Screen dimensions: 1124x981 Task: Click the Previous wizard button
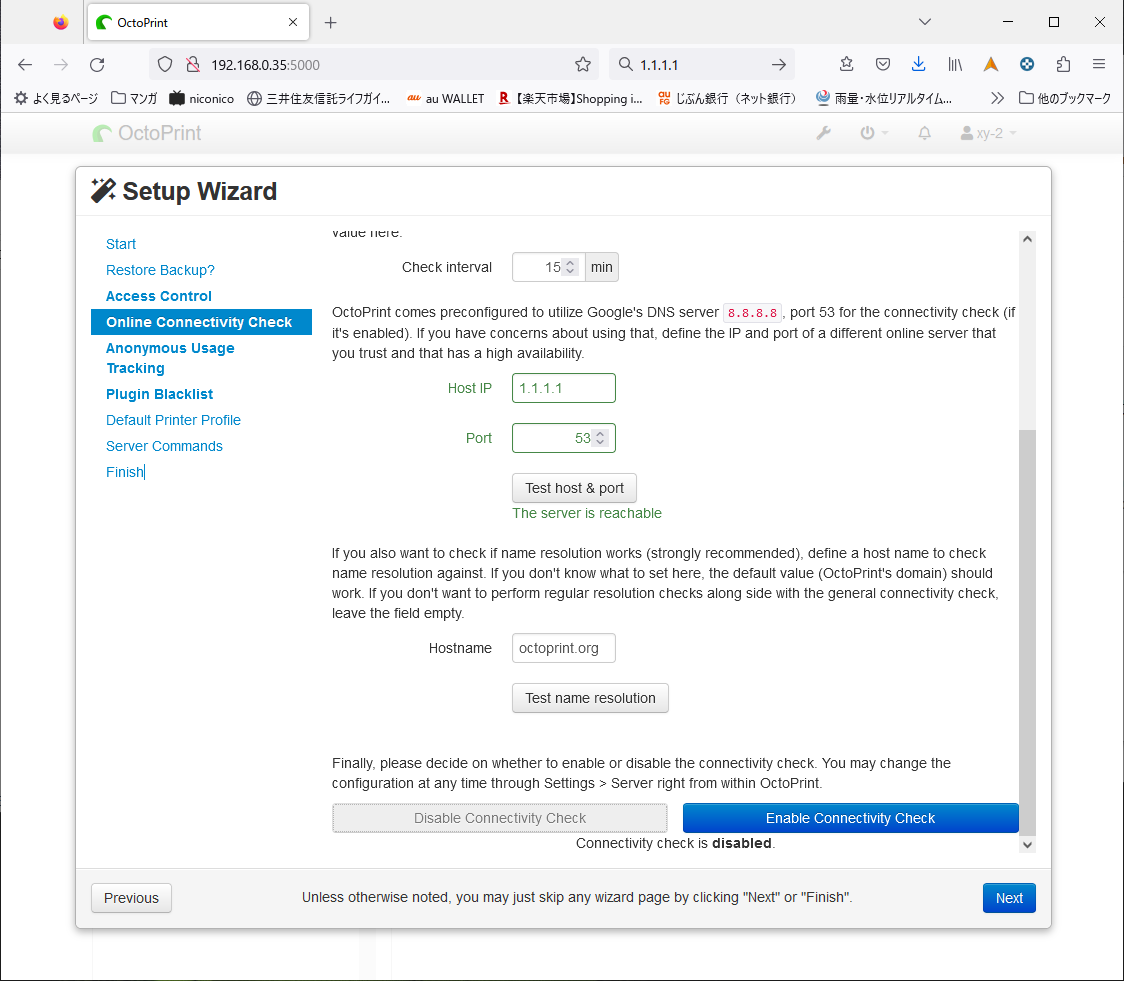coord(131,898)
